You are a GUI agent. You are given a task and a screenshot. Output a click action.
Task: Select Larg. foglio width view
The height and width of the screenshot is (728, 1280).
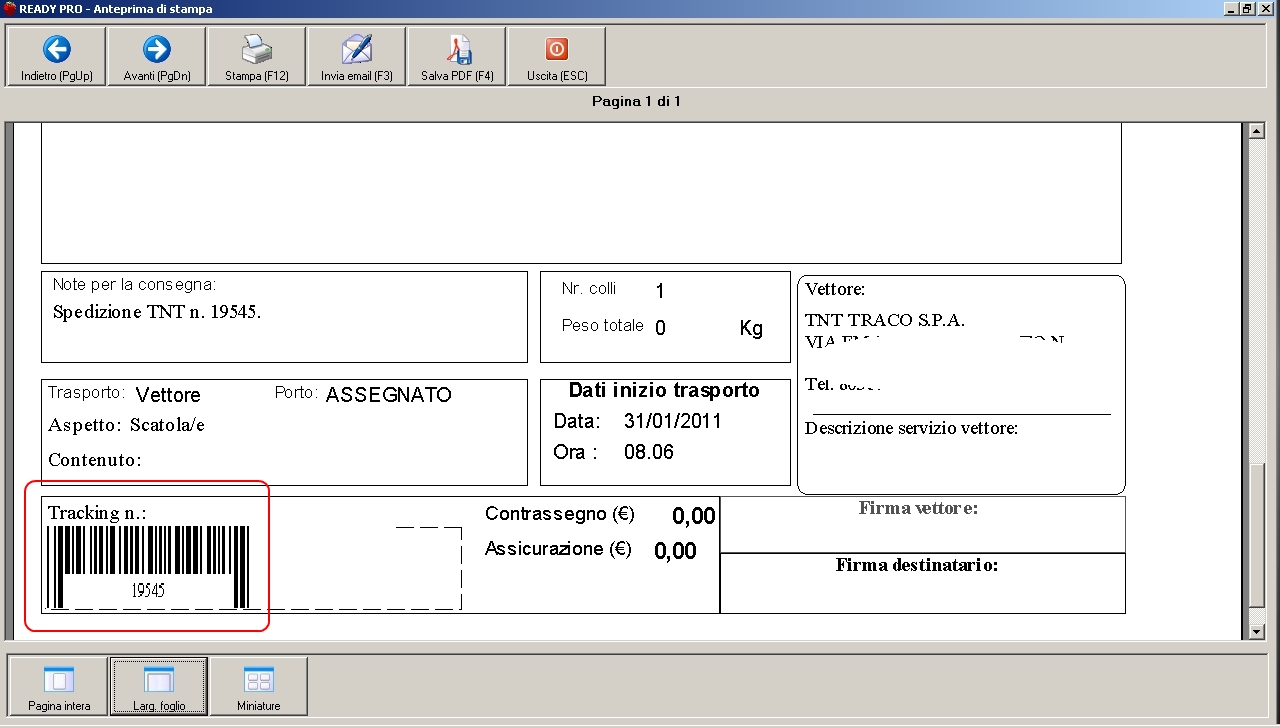point(158,687)
